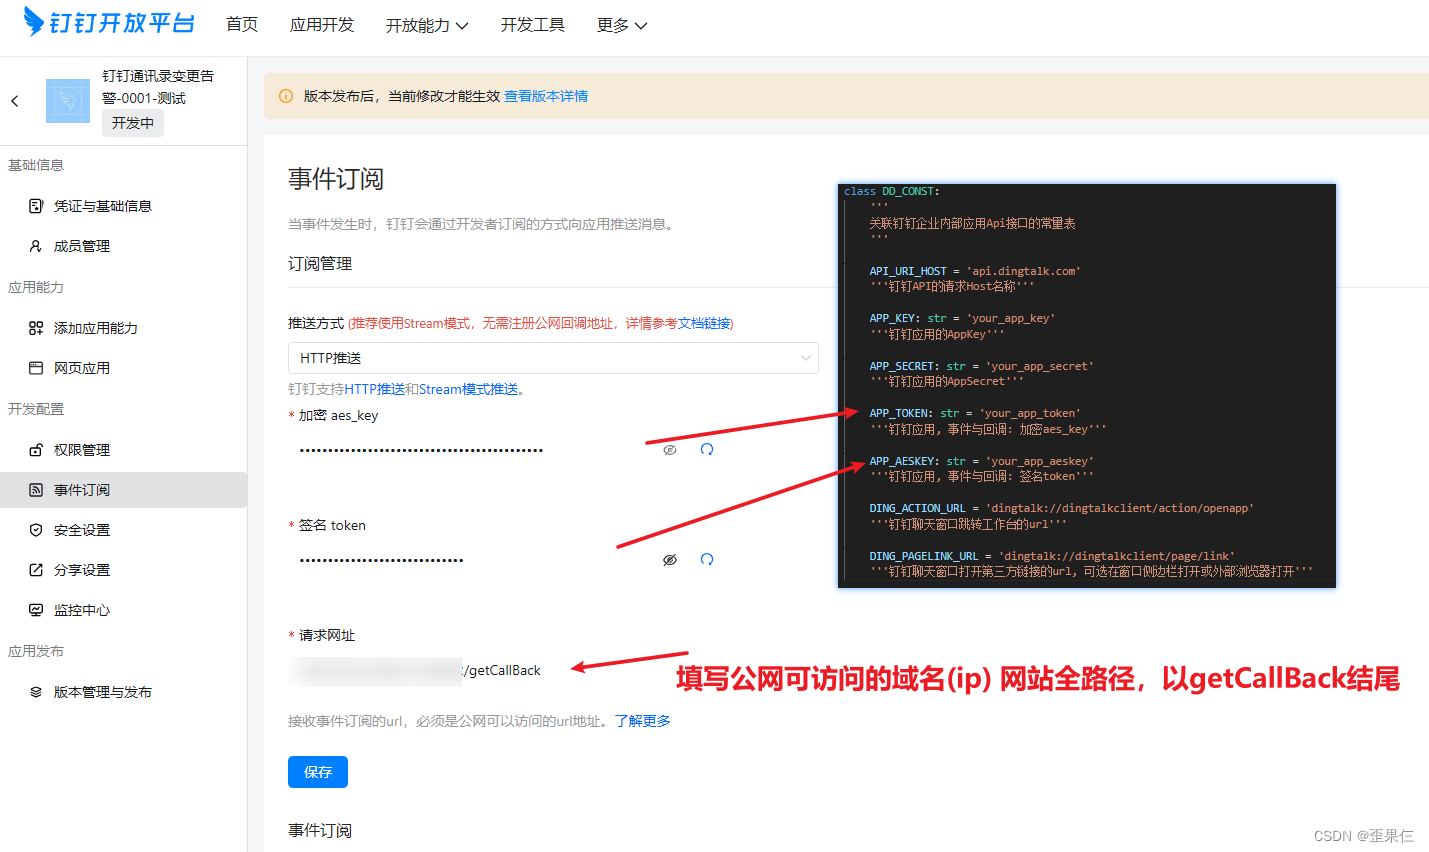The width and height of the screenshot is (1429, 852).
Task: Click the 事件订阅 icon in sidebar
Action: click(36, 490)
